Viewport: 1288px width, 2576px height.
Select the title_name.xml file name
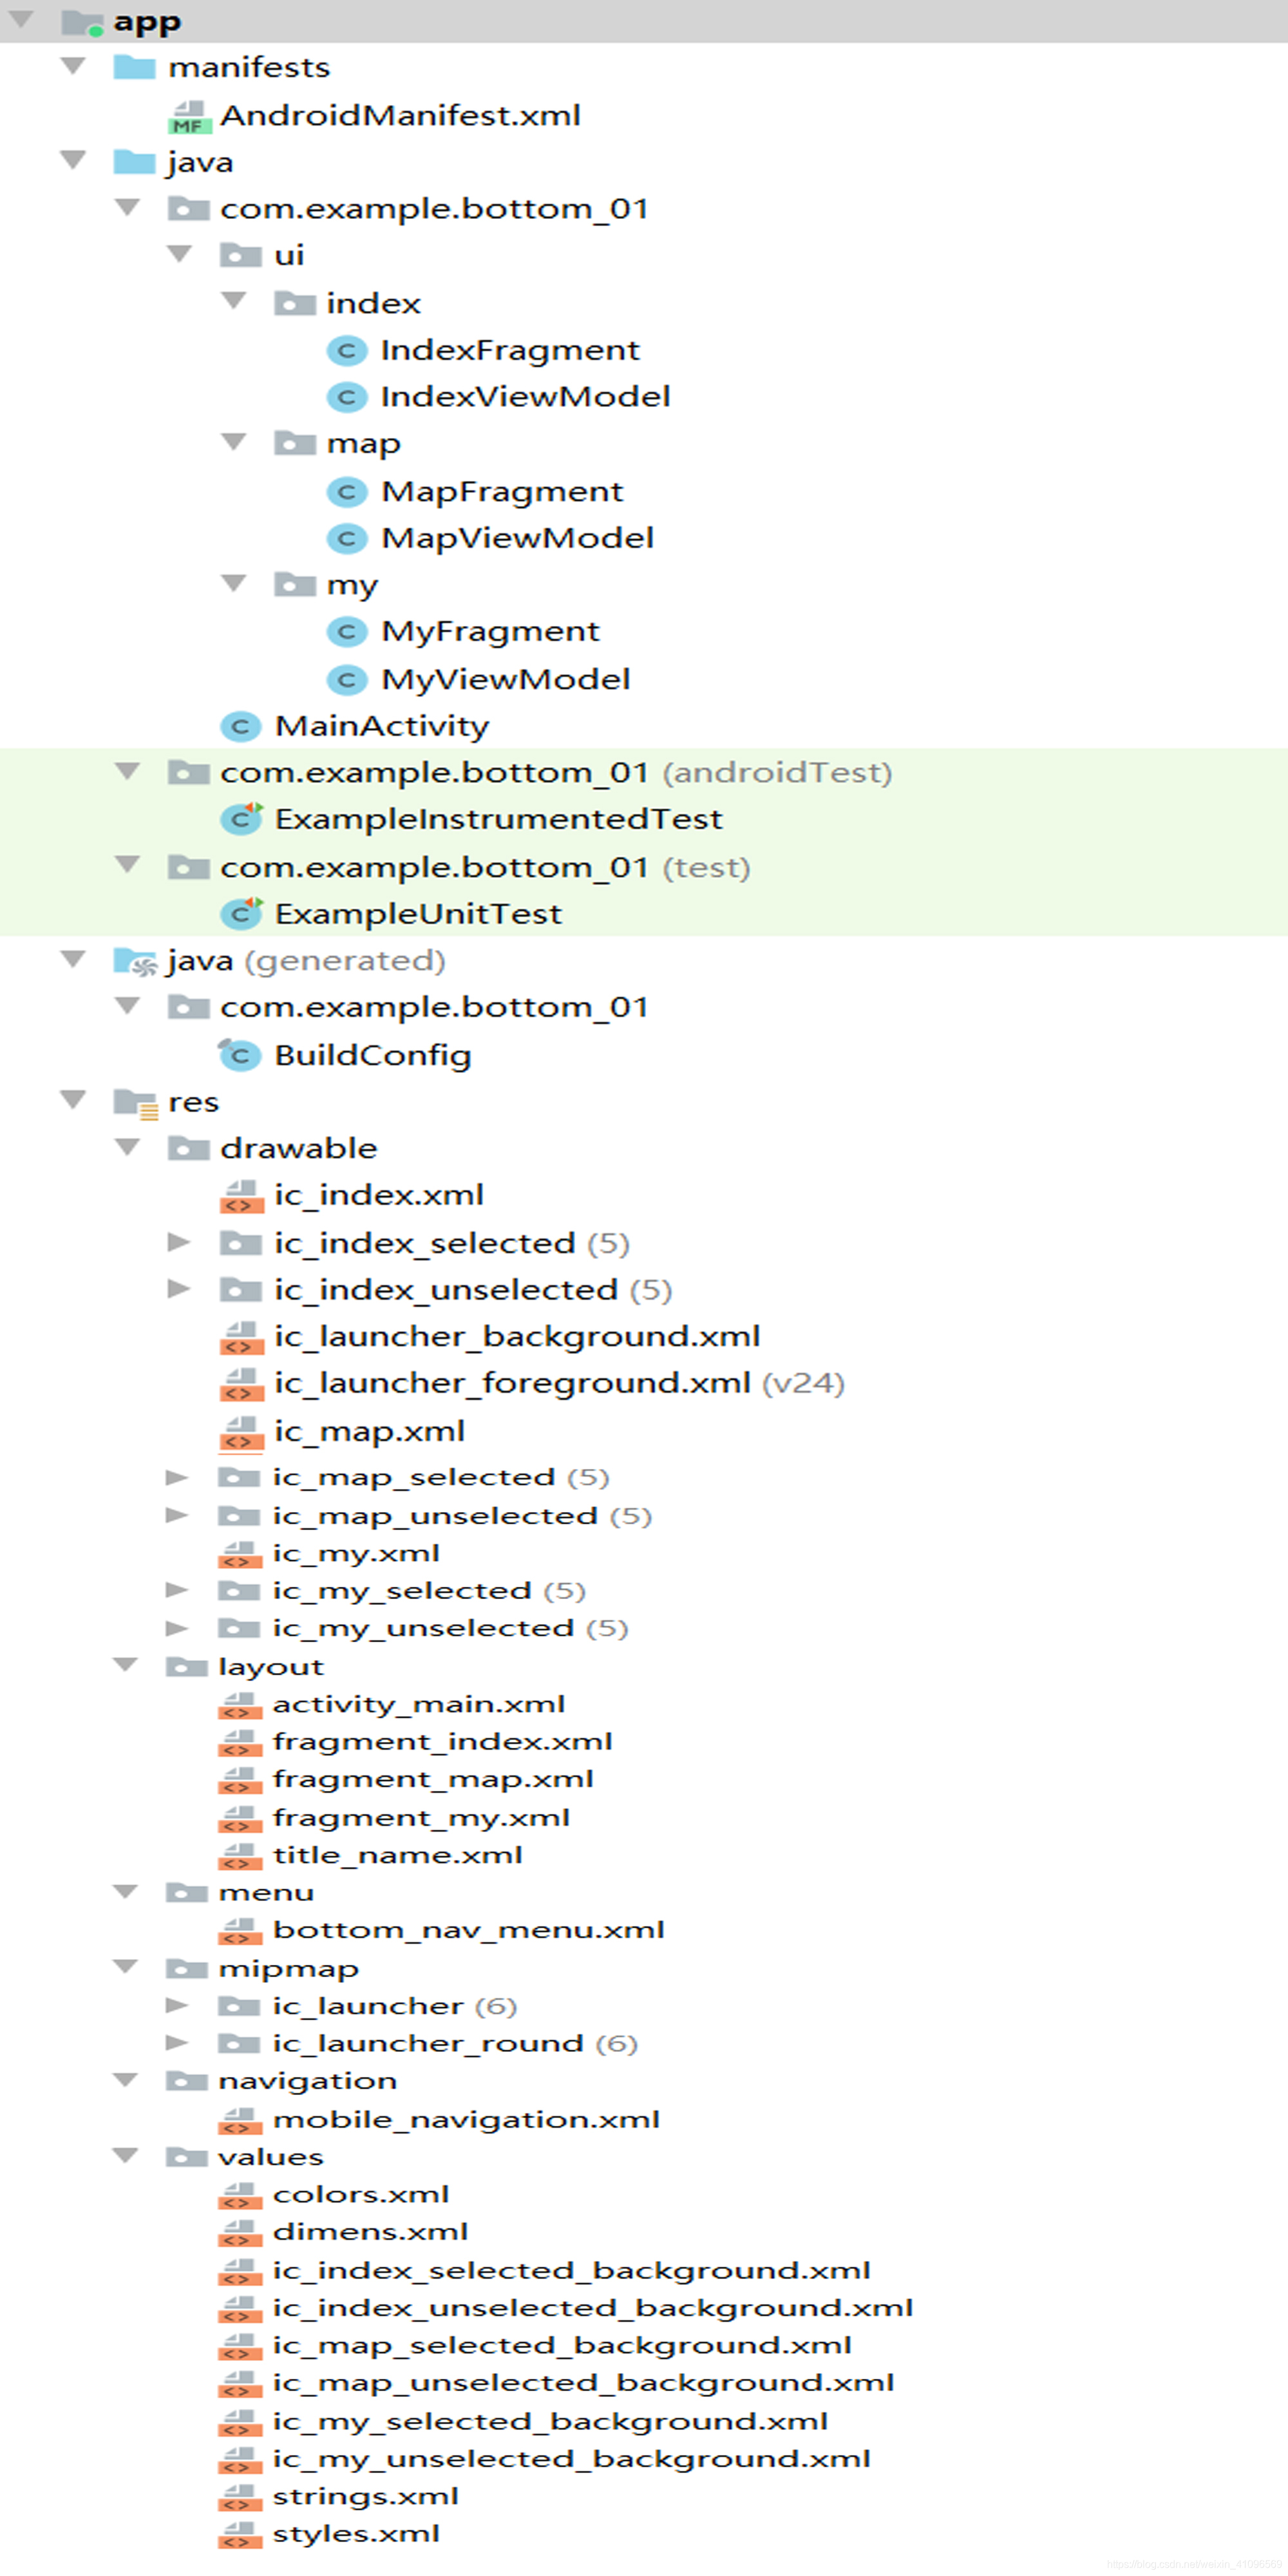[x=398, y=1855]
